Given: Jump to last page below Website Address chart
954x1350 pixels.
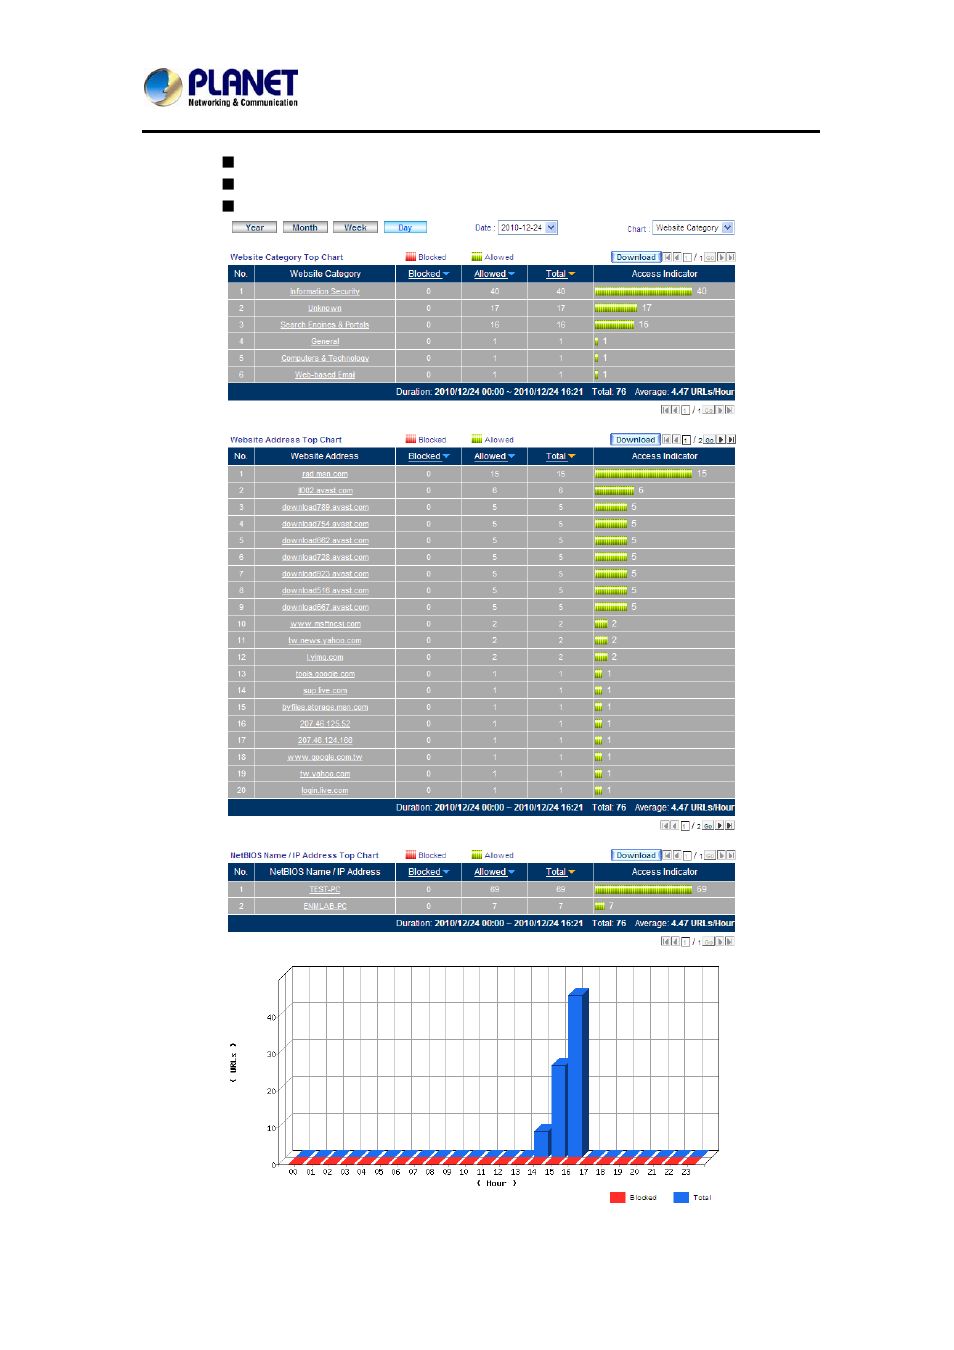Looking at the screenshot, I should click(x=730, y=826).
